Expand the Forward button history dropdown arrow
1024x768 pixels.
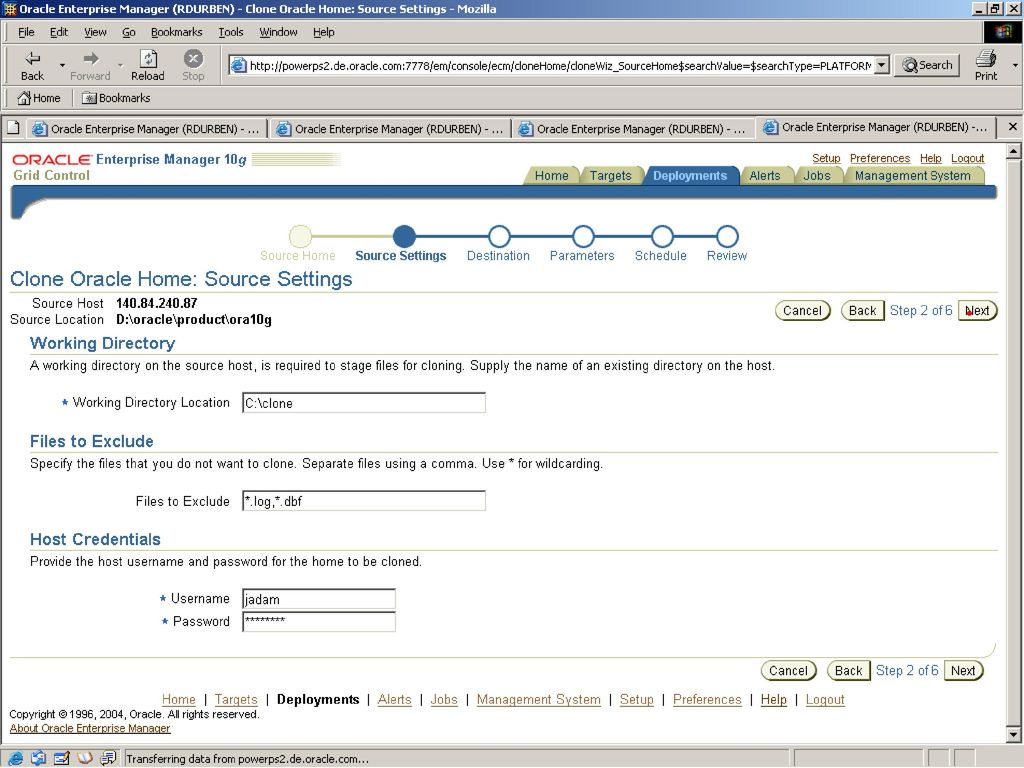(120, 65)
